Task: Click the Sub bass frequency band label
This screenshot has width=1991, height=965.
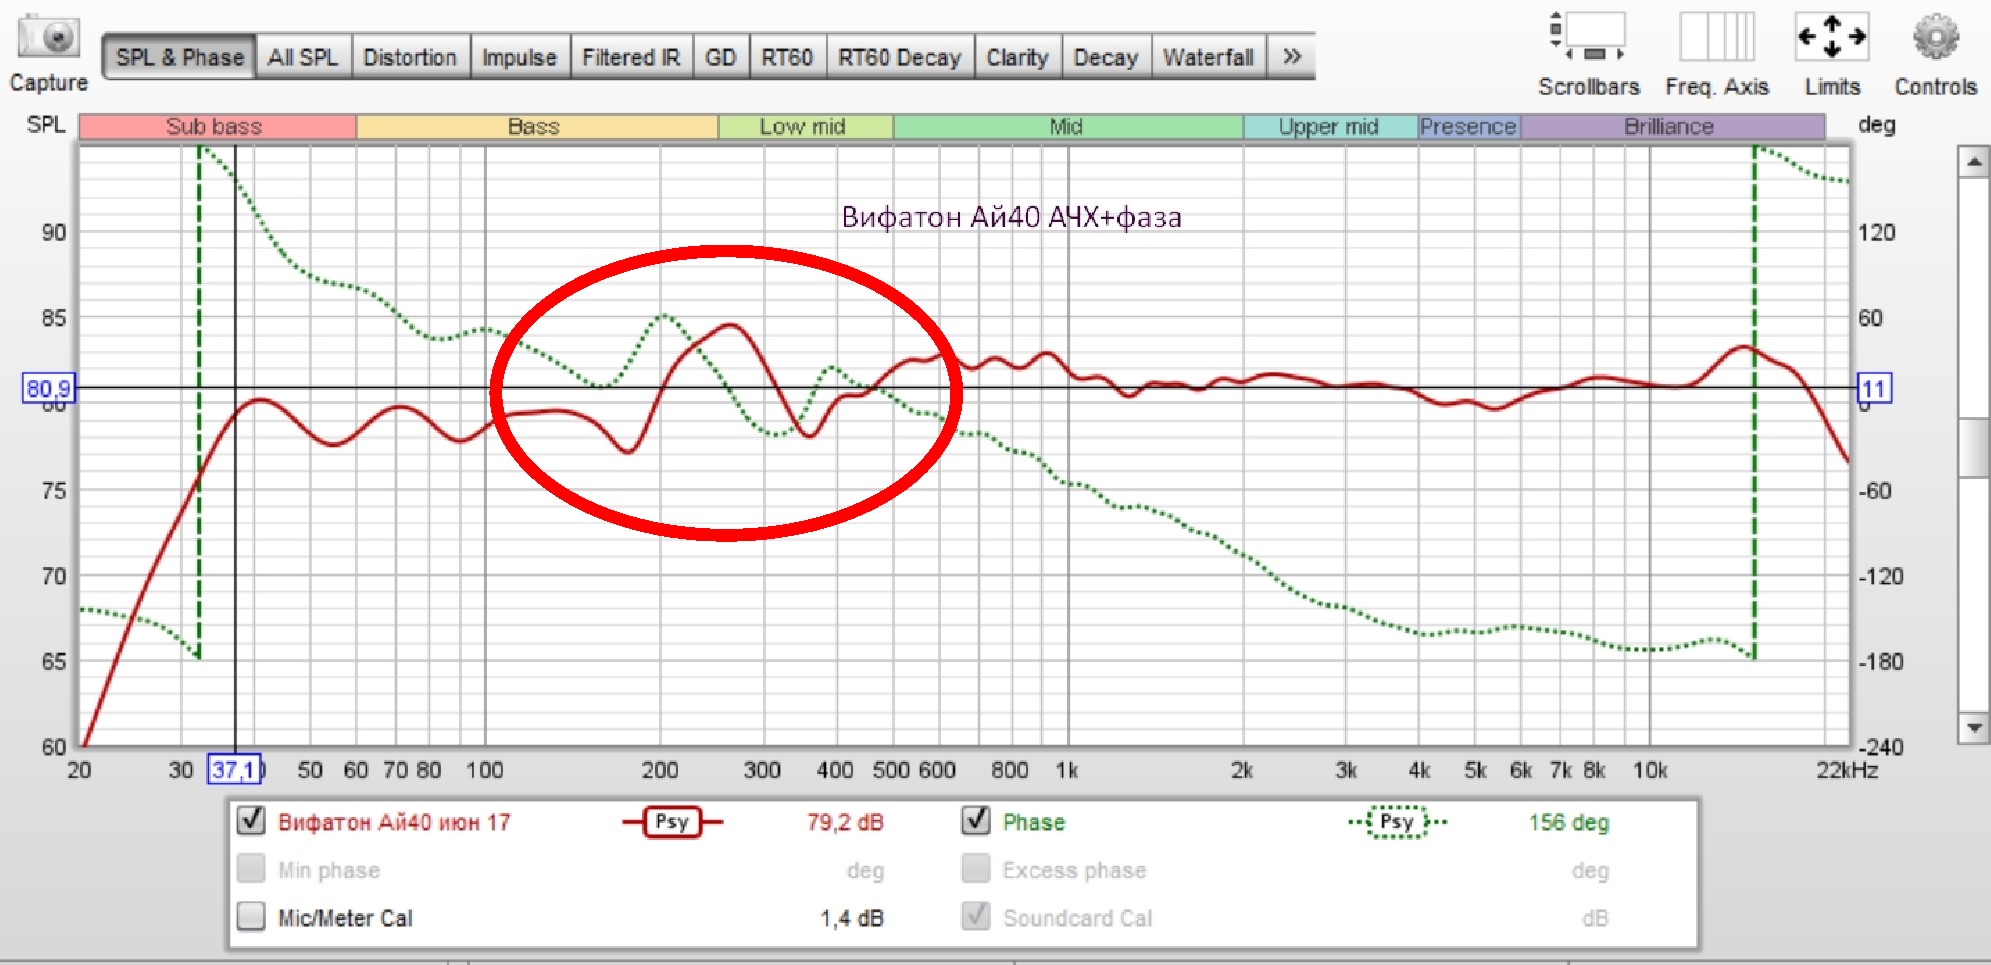Action: (x=217, y=127)
